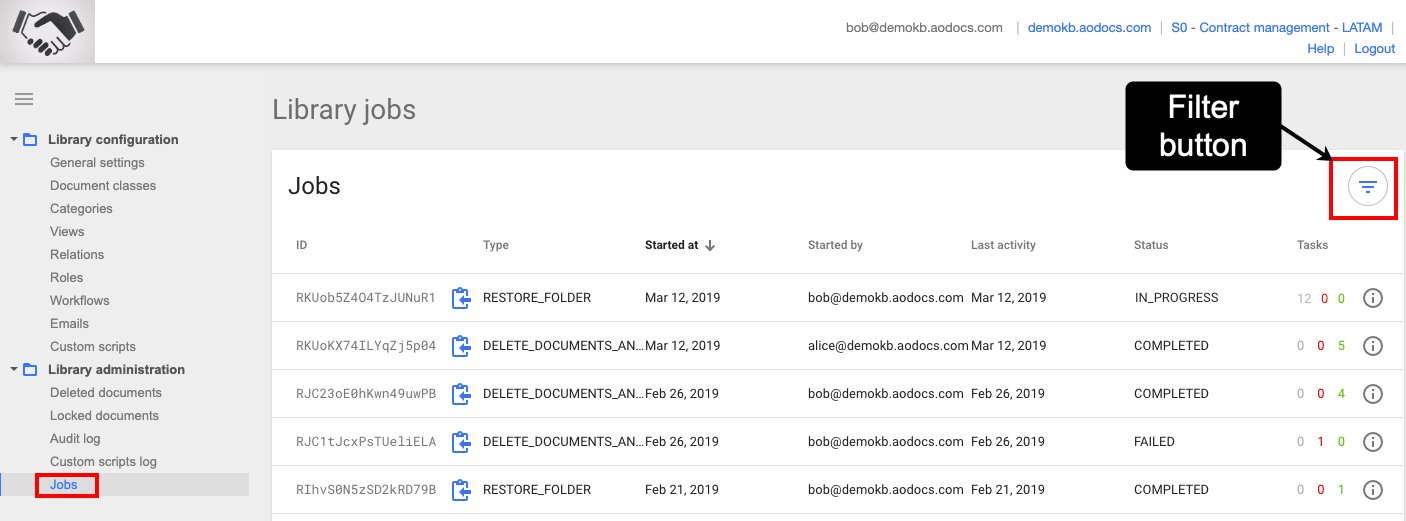Open info for job RJC23oE0hKwn49uwPB

pos(1373,394)
